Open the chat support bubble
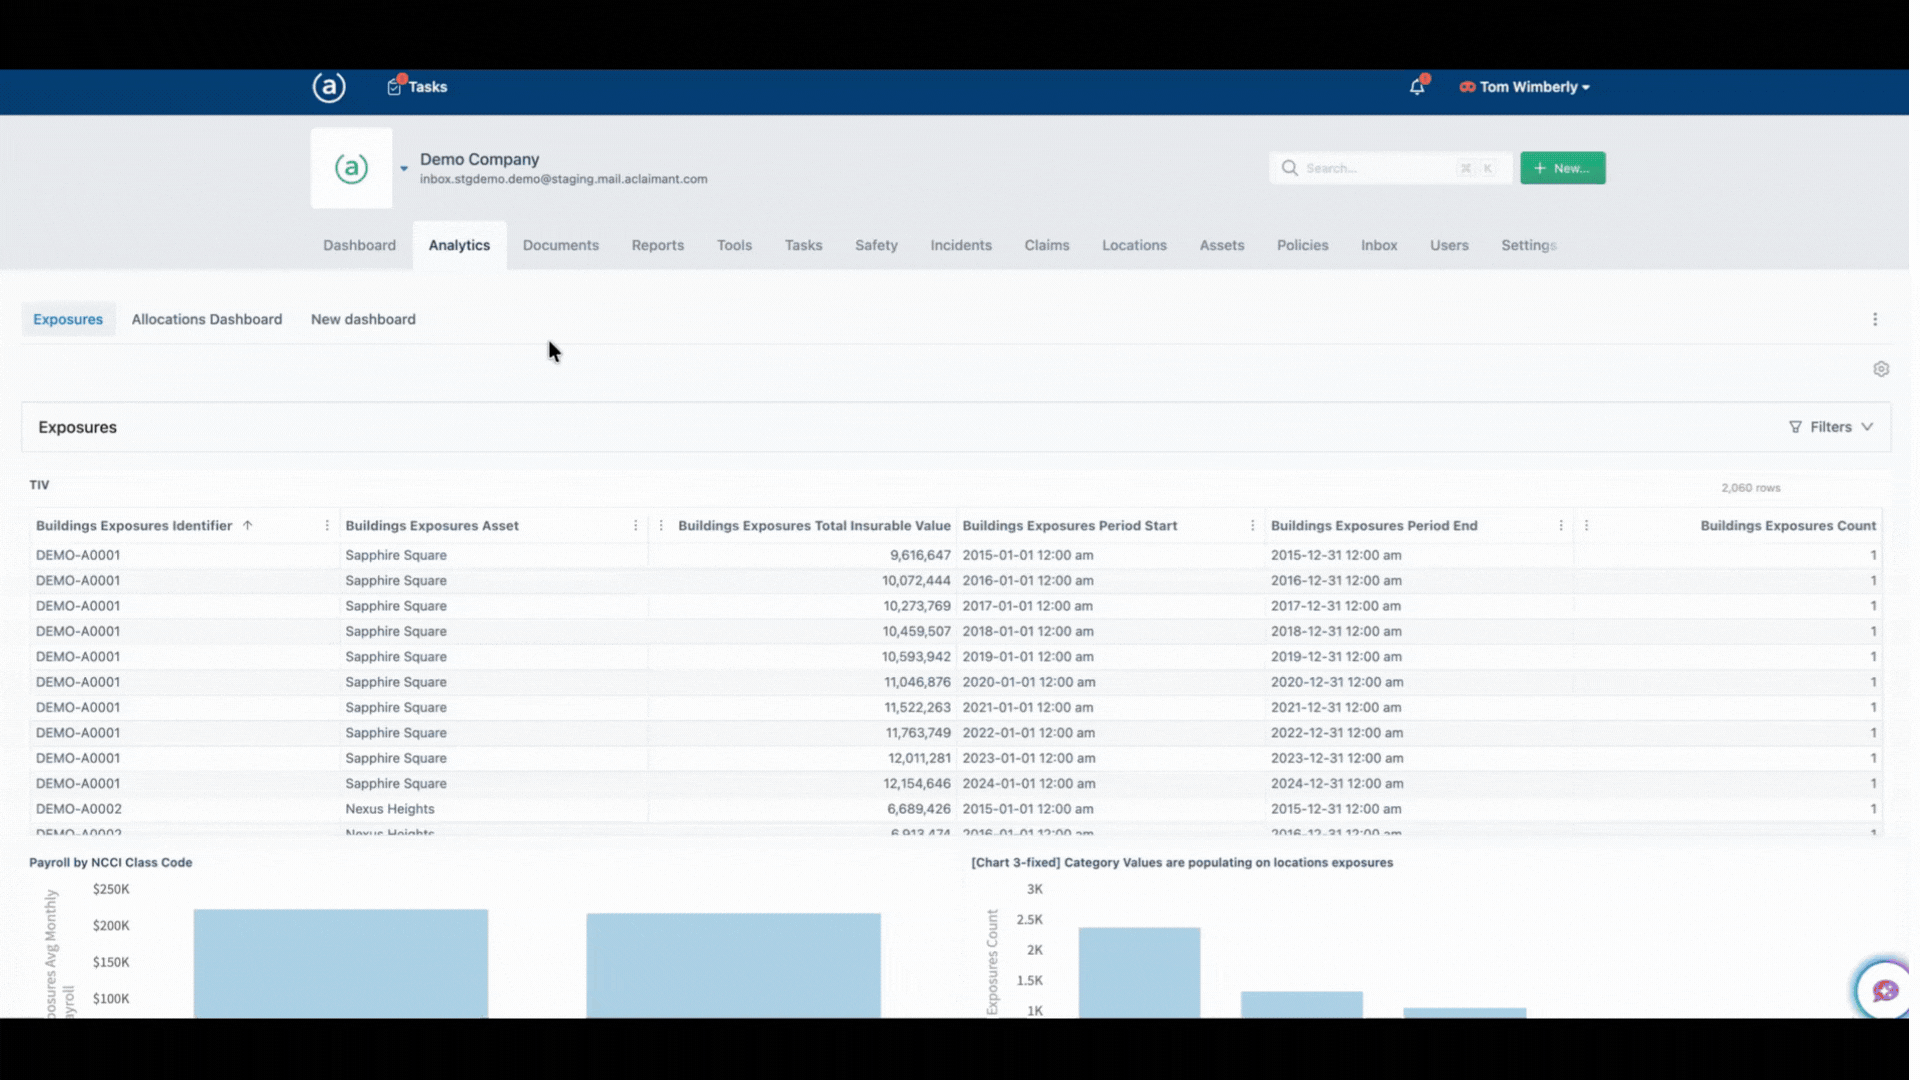Image resolution: width=1920 pixels, height=1080 pixels. pyautogui.click(x=1884, y=990)
